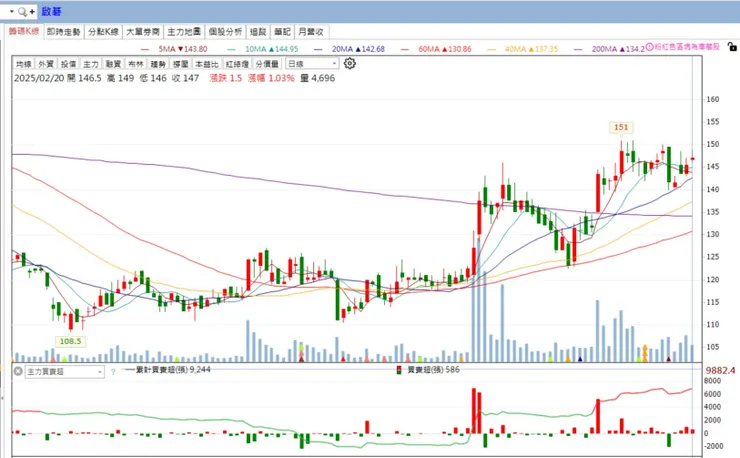
Task: Click the 10MA legend line swatch
Action: pyautogui.click(x=231, y=49)
